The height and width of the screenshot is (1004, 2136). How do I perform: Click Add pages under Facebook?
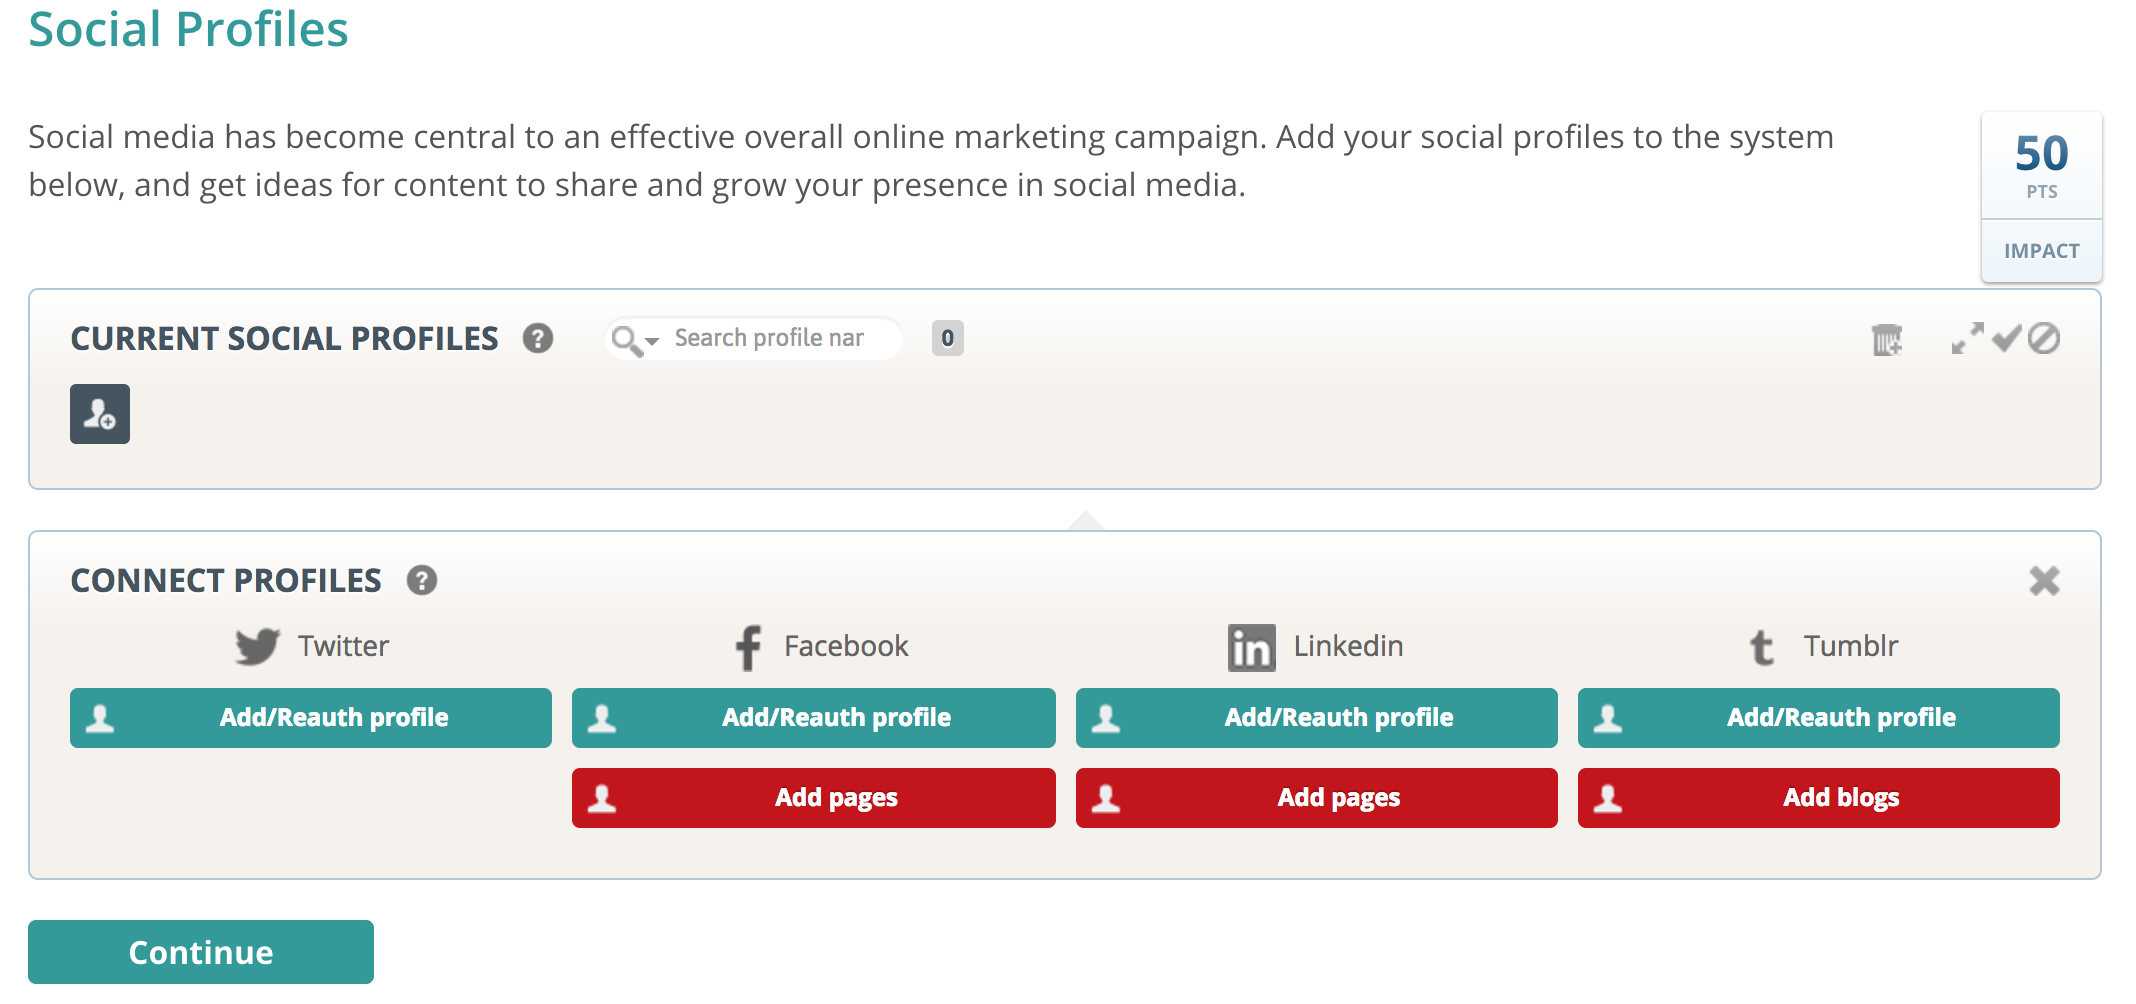tap(814, 798)
